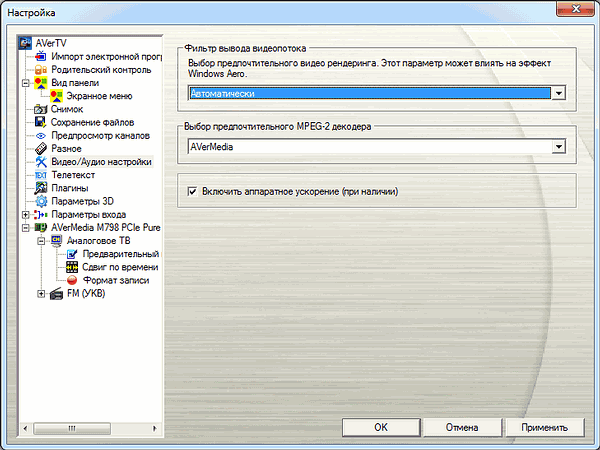600x450 pixels.
Task: Select Экранное меню tree entry
Action: (99, 96)
